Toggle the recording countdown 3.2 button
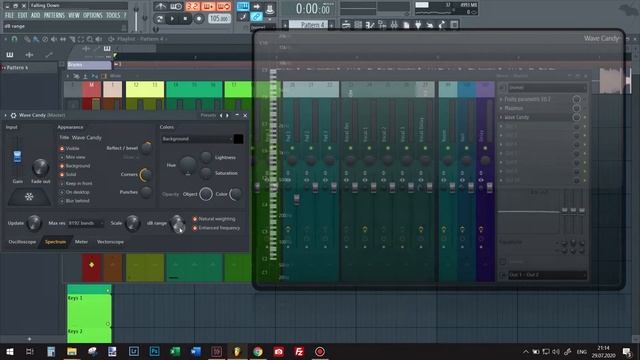 [x=193, y=6]
